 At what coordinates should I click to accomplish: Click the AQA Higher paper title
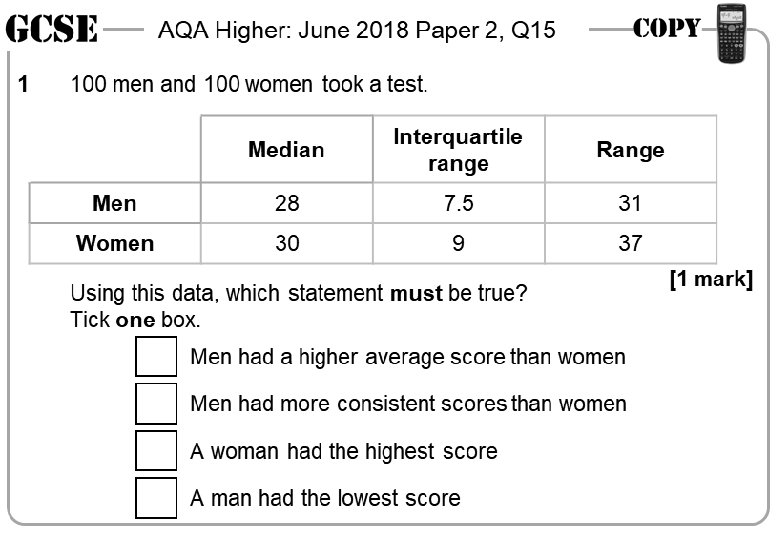[356, 30]
